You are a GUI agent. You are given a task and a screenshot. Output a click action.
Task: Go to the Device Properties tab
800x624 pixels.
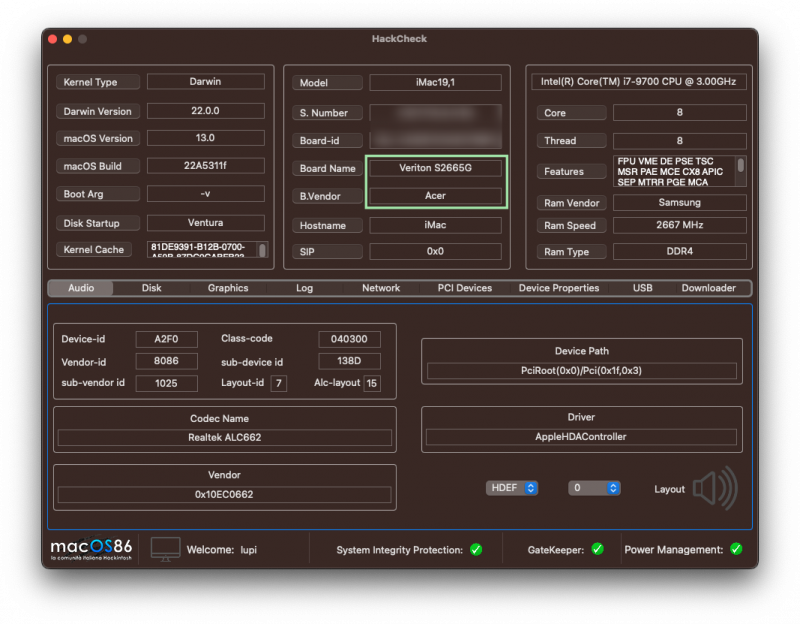(x=559, y=288)
